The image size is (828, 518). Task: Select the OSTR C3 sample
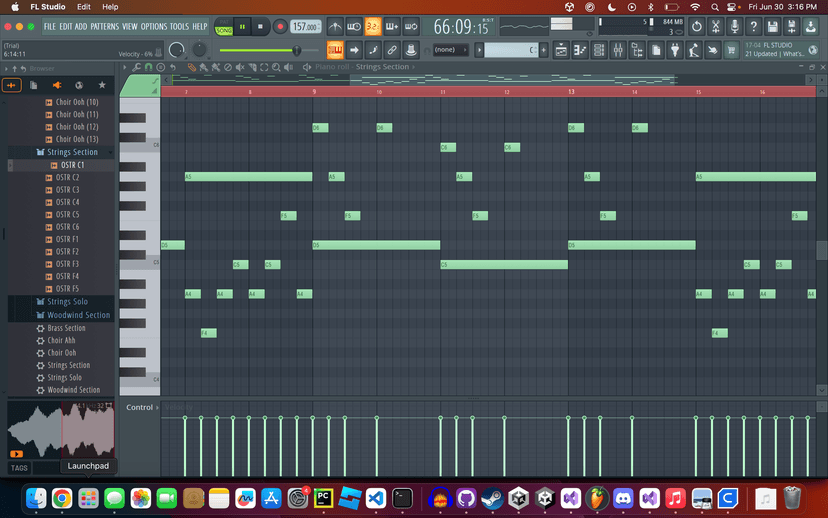click(68, 190)
